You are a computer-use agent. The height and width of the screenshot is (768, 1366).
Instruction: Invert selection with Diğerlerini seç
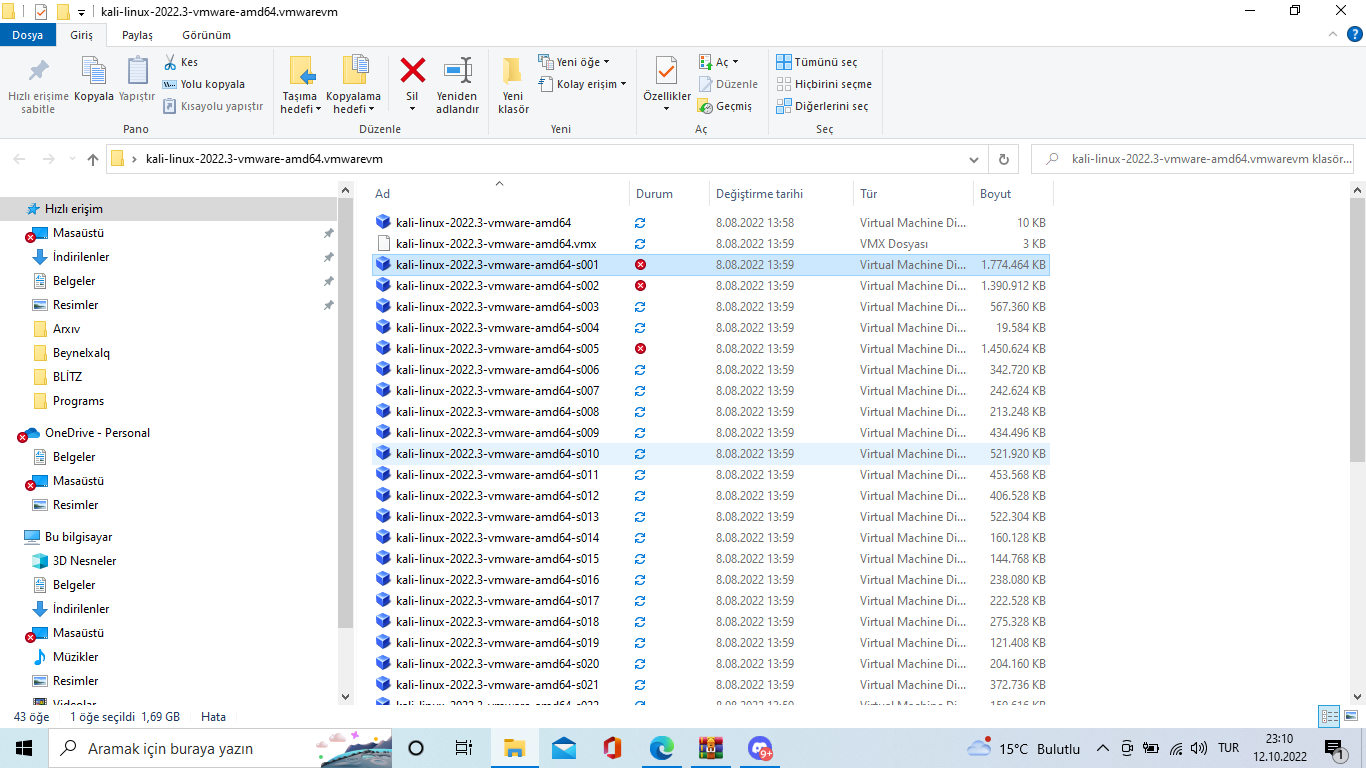822,106
